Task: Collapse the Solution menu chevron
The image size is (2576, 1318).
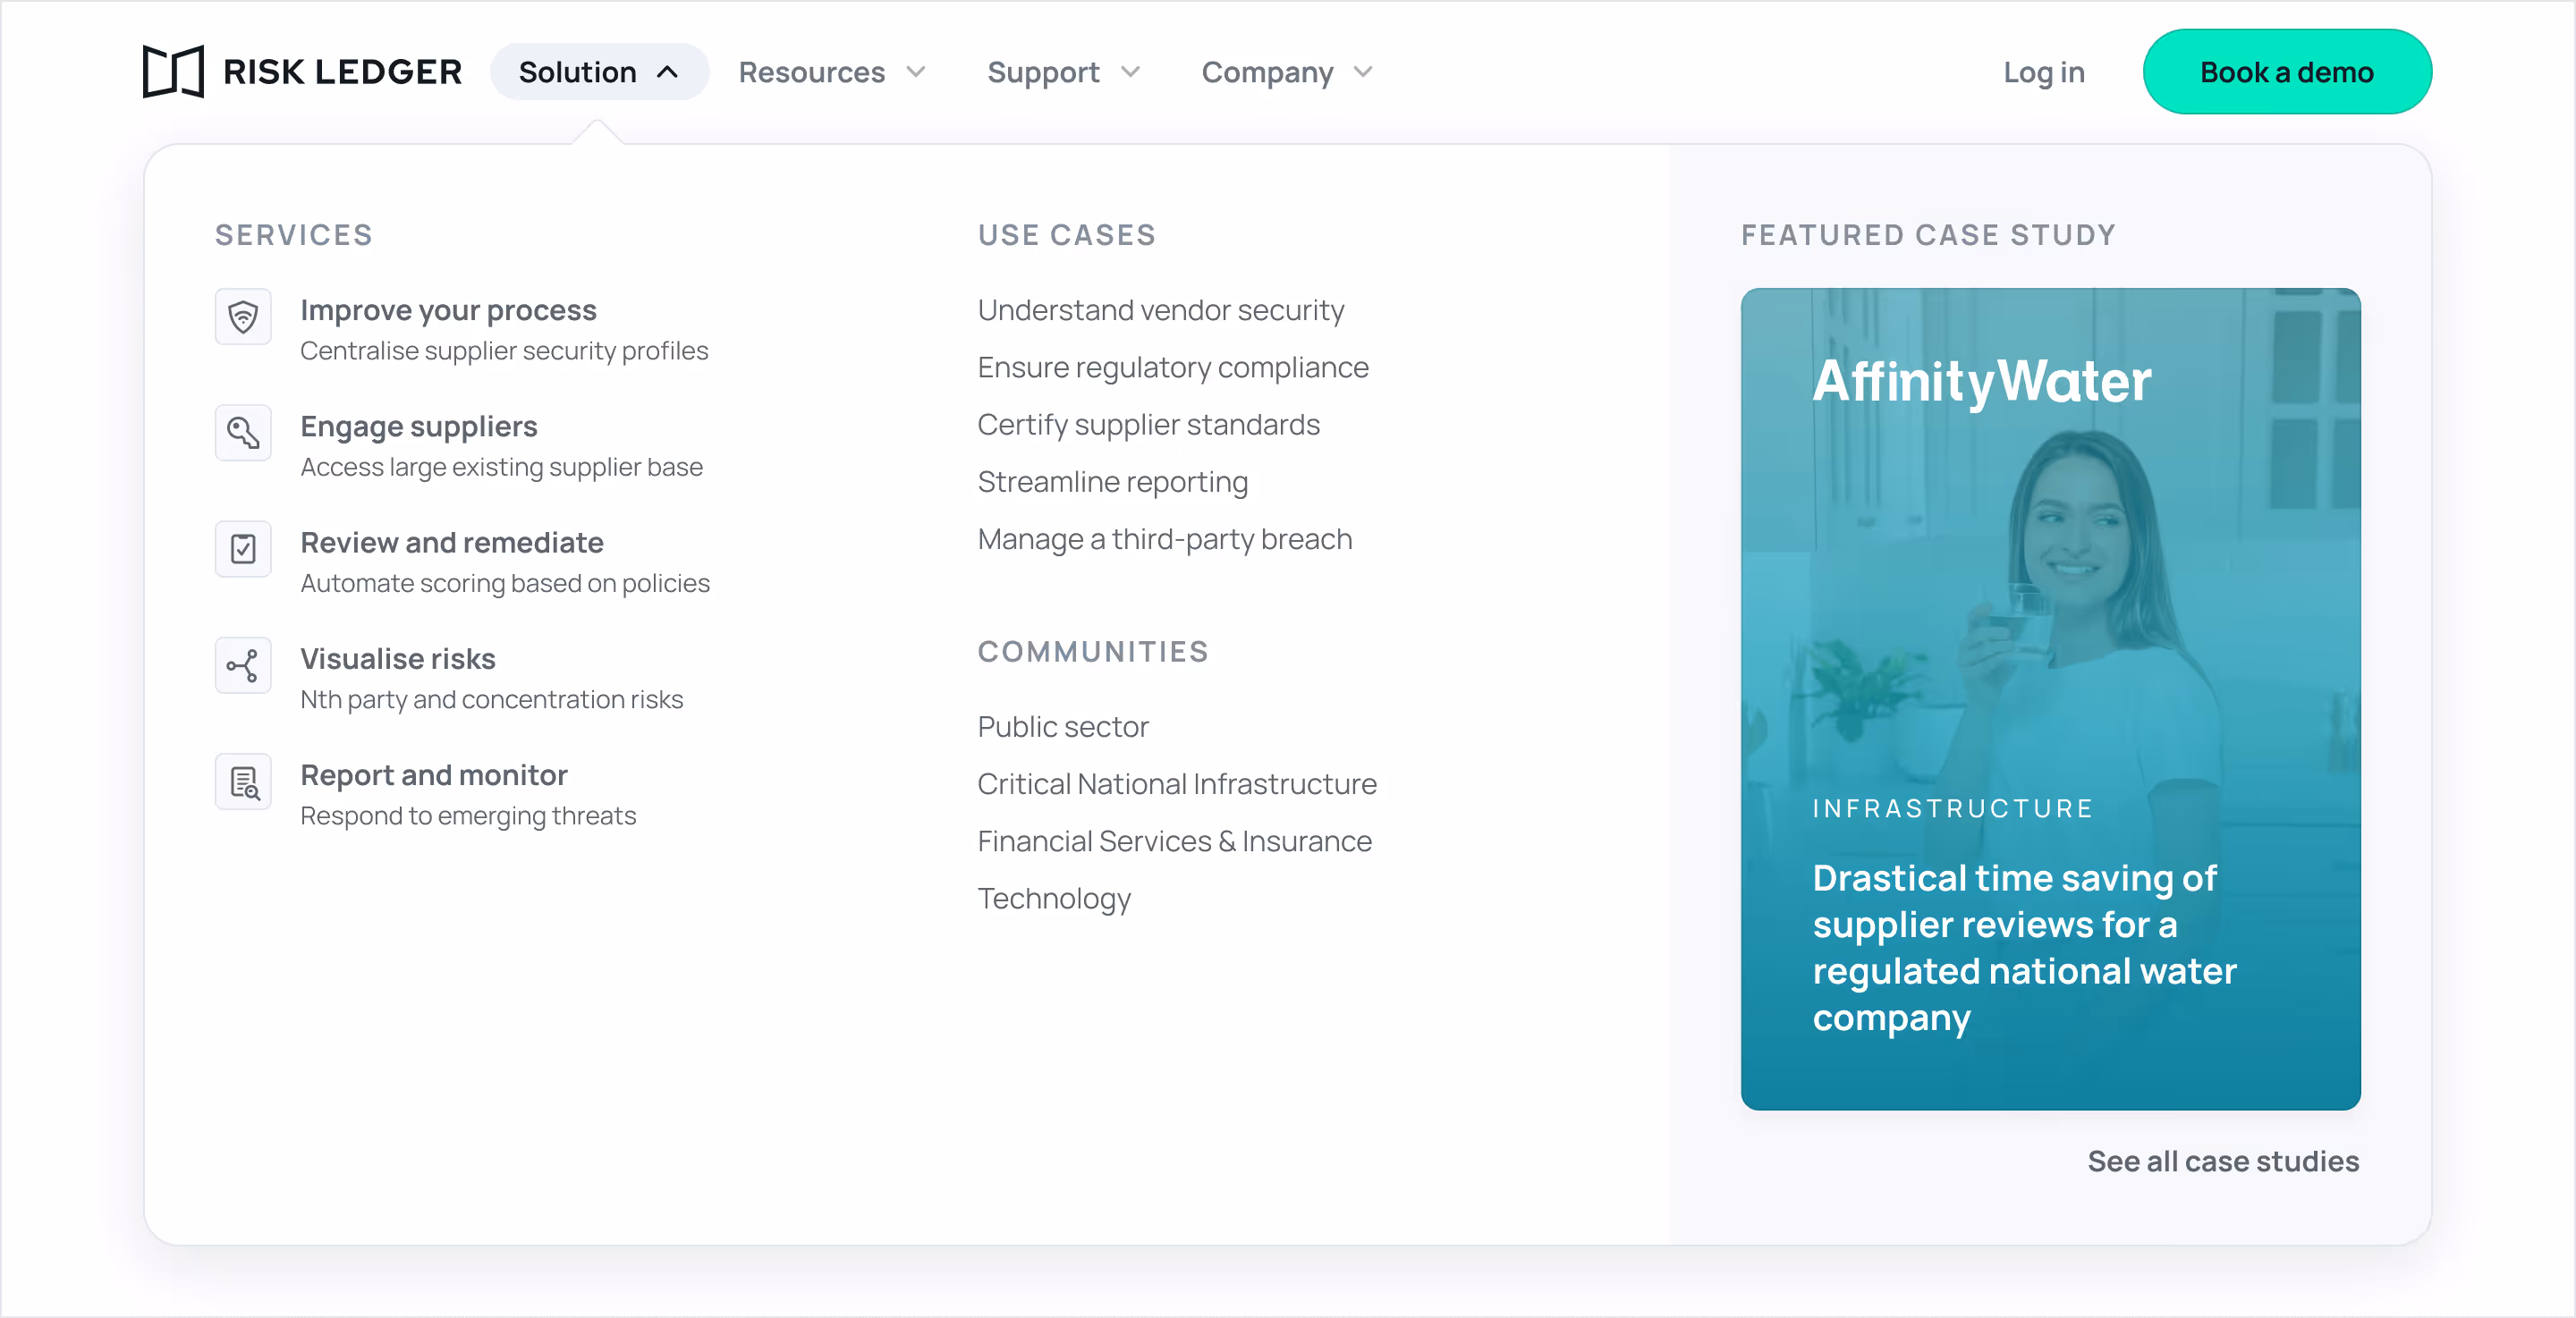Action: (x=667, y=72)
